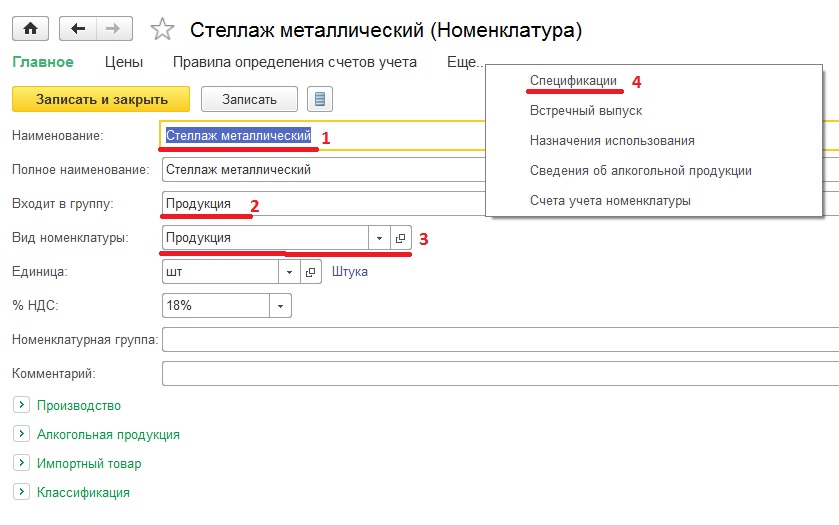Screen dimensions: 839x525
Task: Go back with the left arrow
Action: coord(79,30)
